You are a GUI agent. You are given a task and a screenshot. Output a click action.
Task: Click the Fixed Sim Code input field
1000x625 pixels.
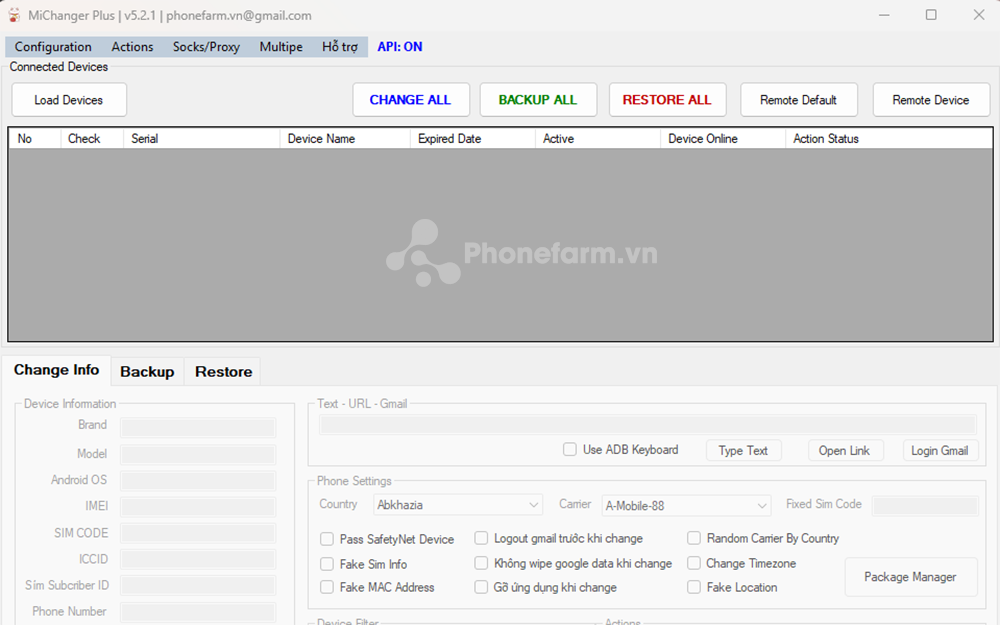925,506
